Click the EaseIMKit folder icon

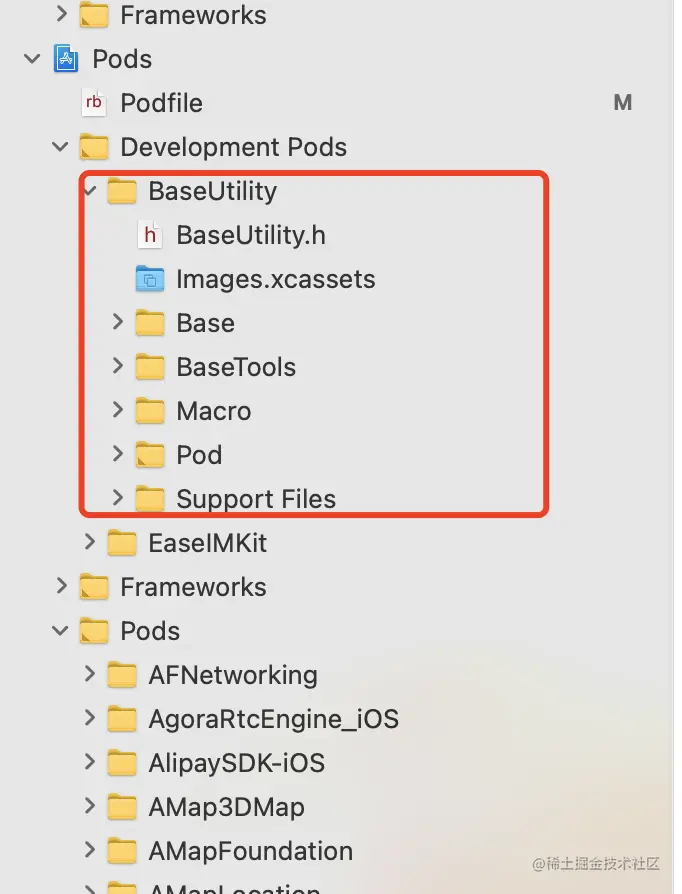pos(122,543)
